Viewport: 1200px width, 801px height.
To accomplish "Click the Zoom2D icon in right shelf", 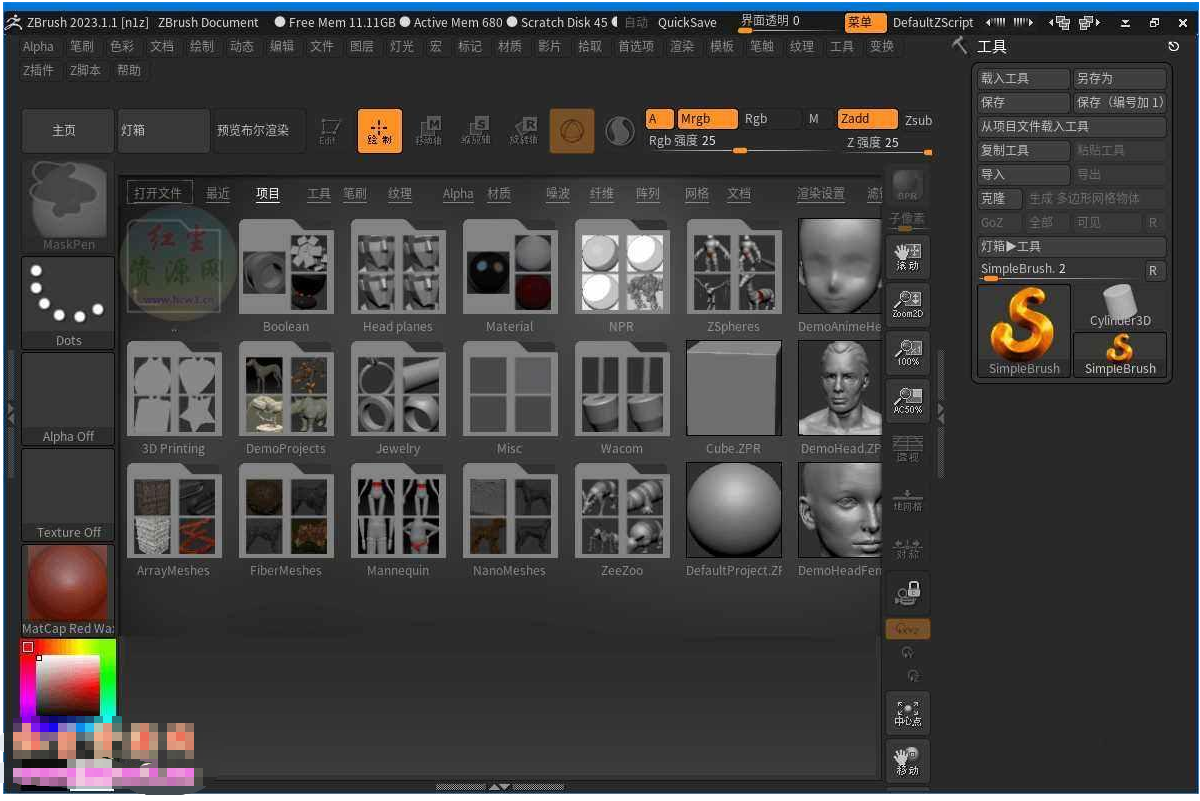I will (907, 305).
